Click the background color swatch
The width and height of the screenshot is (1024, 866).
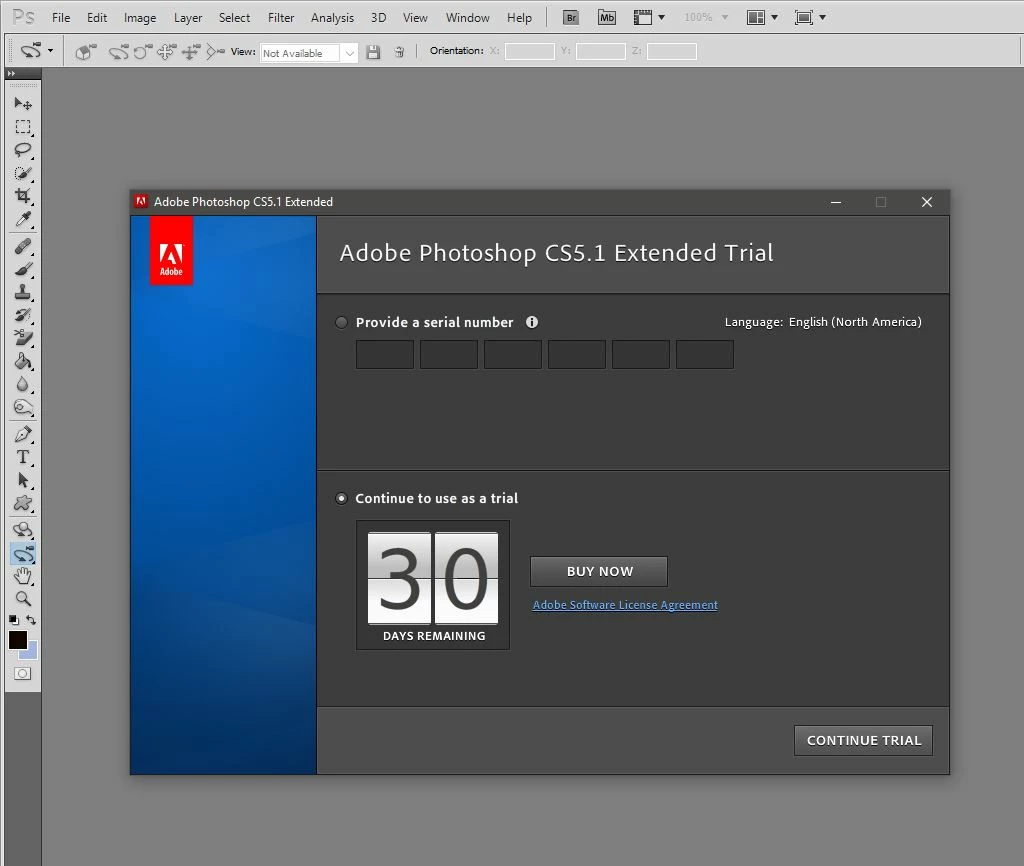coord(31,652)
